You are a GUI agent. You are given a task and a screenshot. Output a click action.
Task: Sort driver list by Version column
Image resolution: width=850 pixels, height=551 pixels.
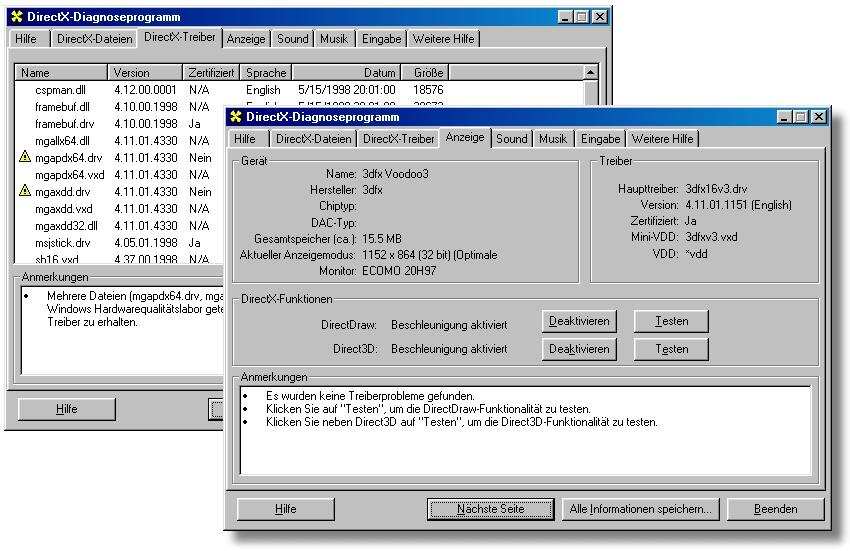[144, 73]
